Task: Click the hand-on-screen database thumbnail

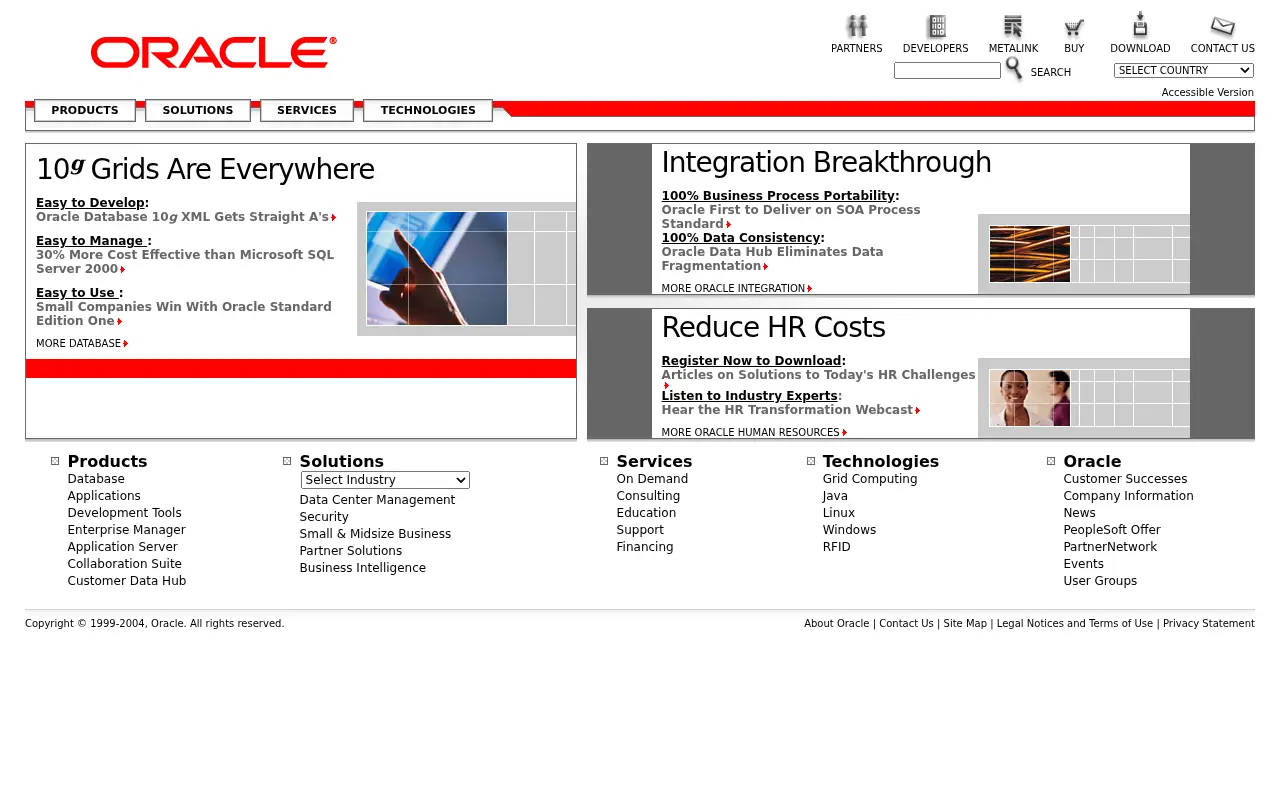Action: tap(437, 268)
